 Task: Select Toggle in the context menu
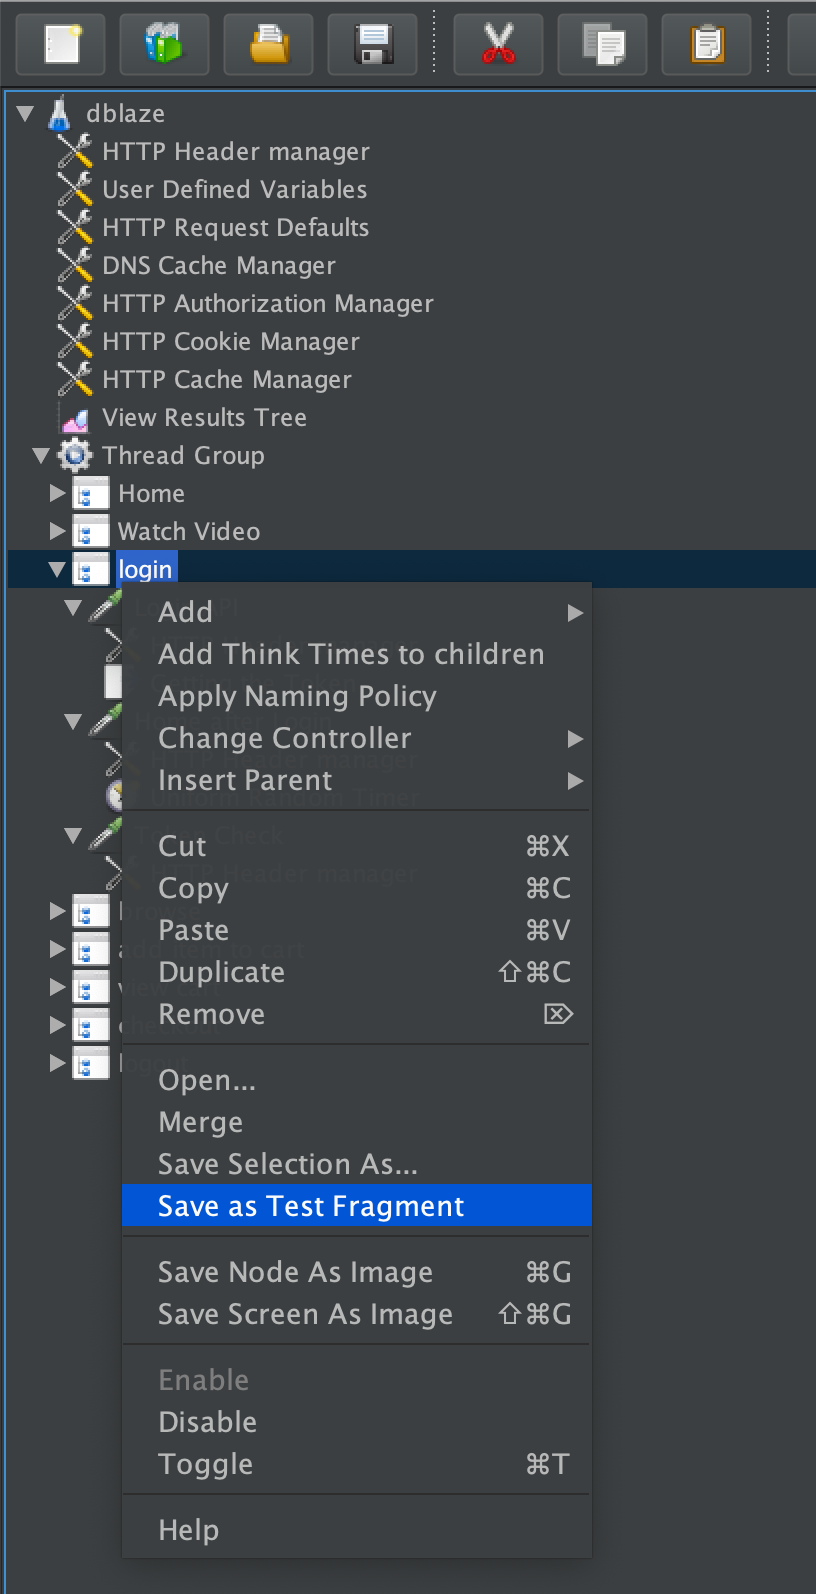[357, 1464]
